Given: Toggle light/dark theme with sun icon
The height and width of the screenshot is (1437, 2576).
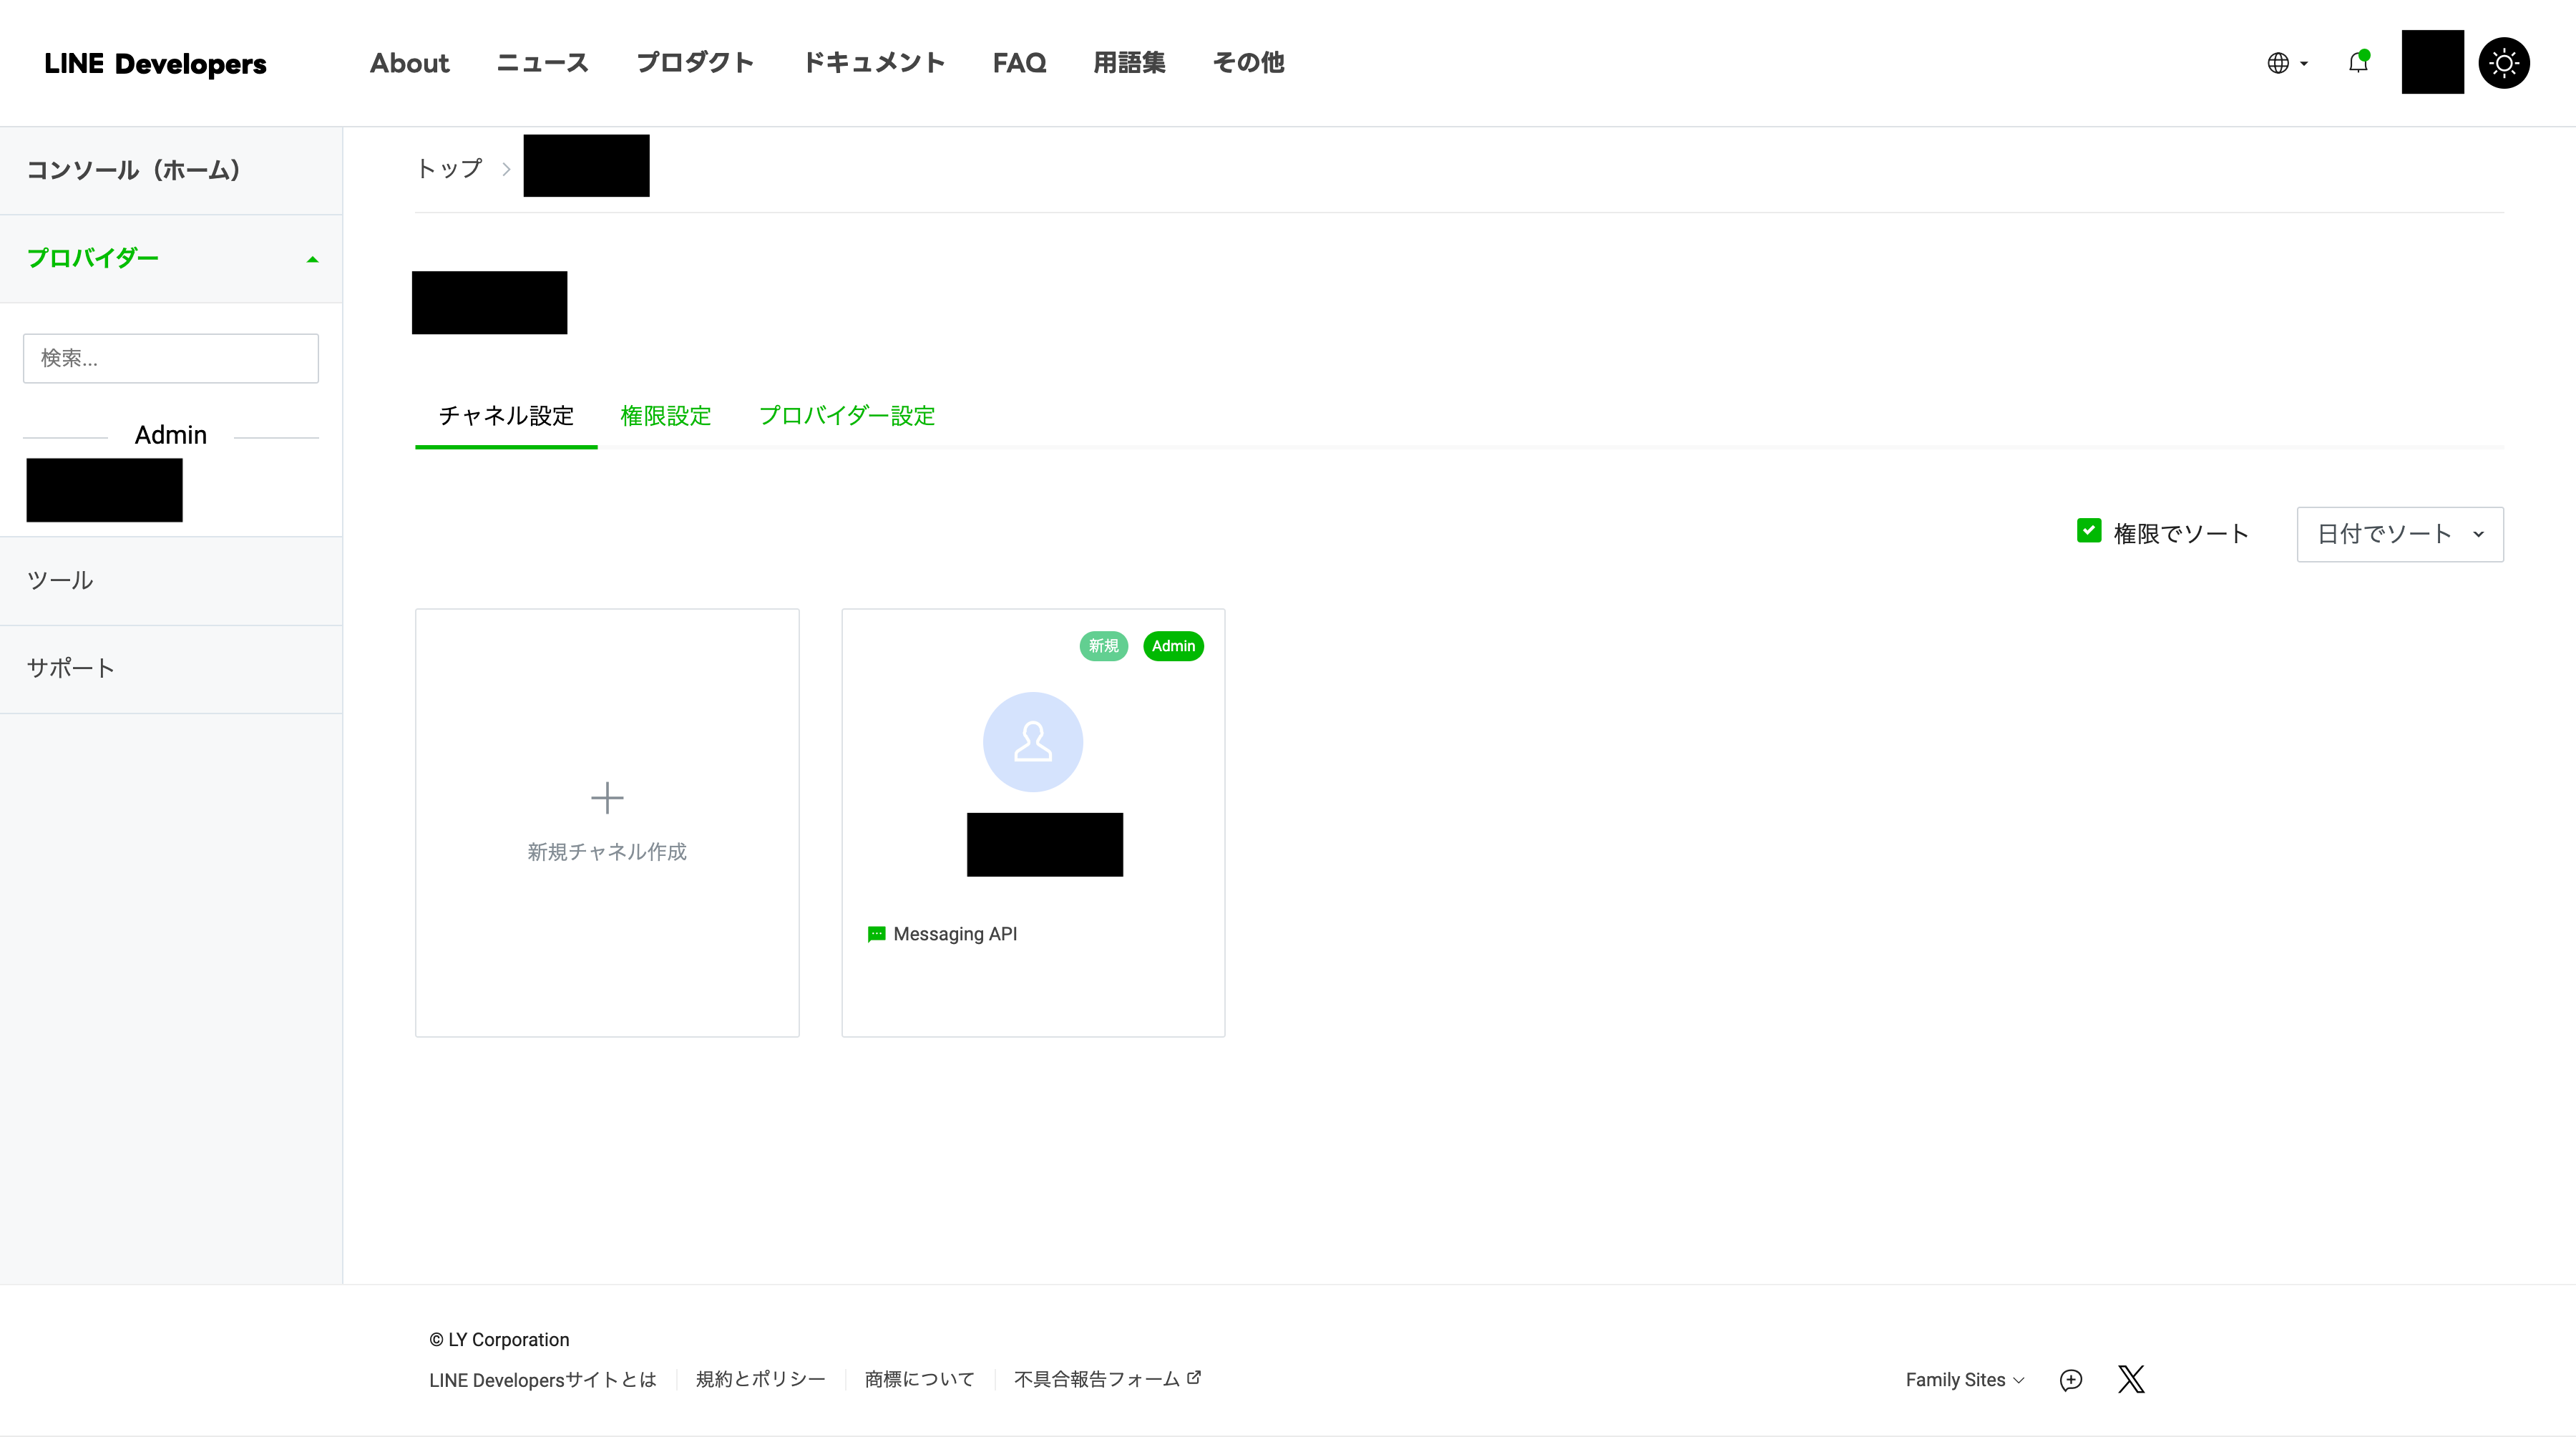Looking at the screenshot, I should click(2505, 62).
